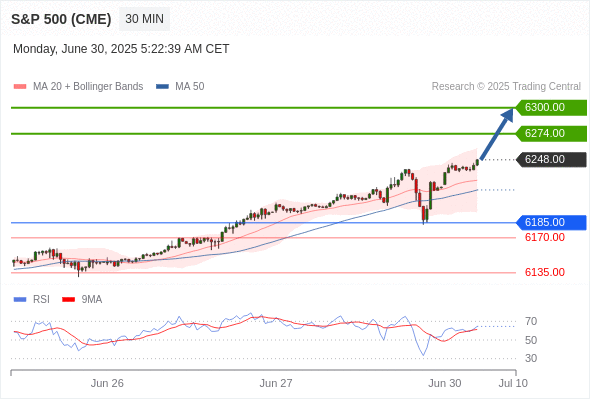The image size is (590, 400).
Task: Click the 30 MIN timeframe badge
Action: pos(144,19)
